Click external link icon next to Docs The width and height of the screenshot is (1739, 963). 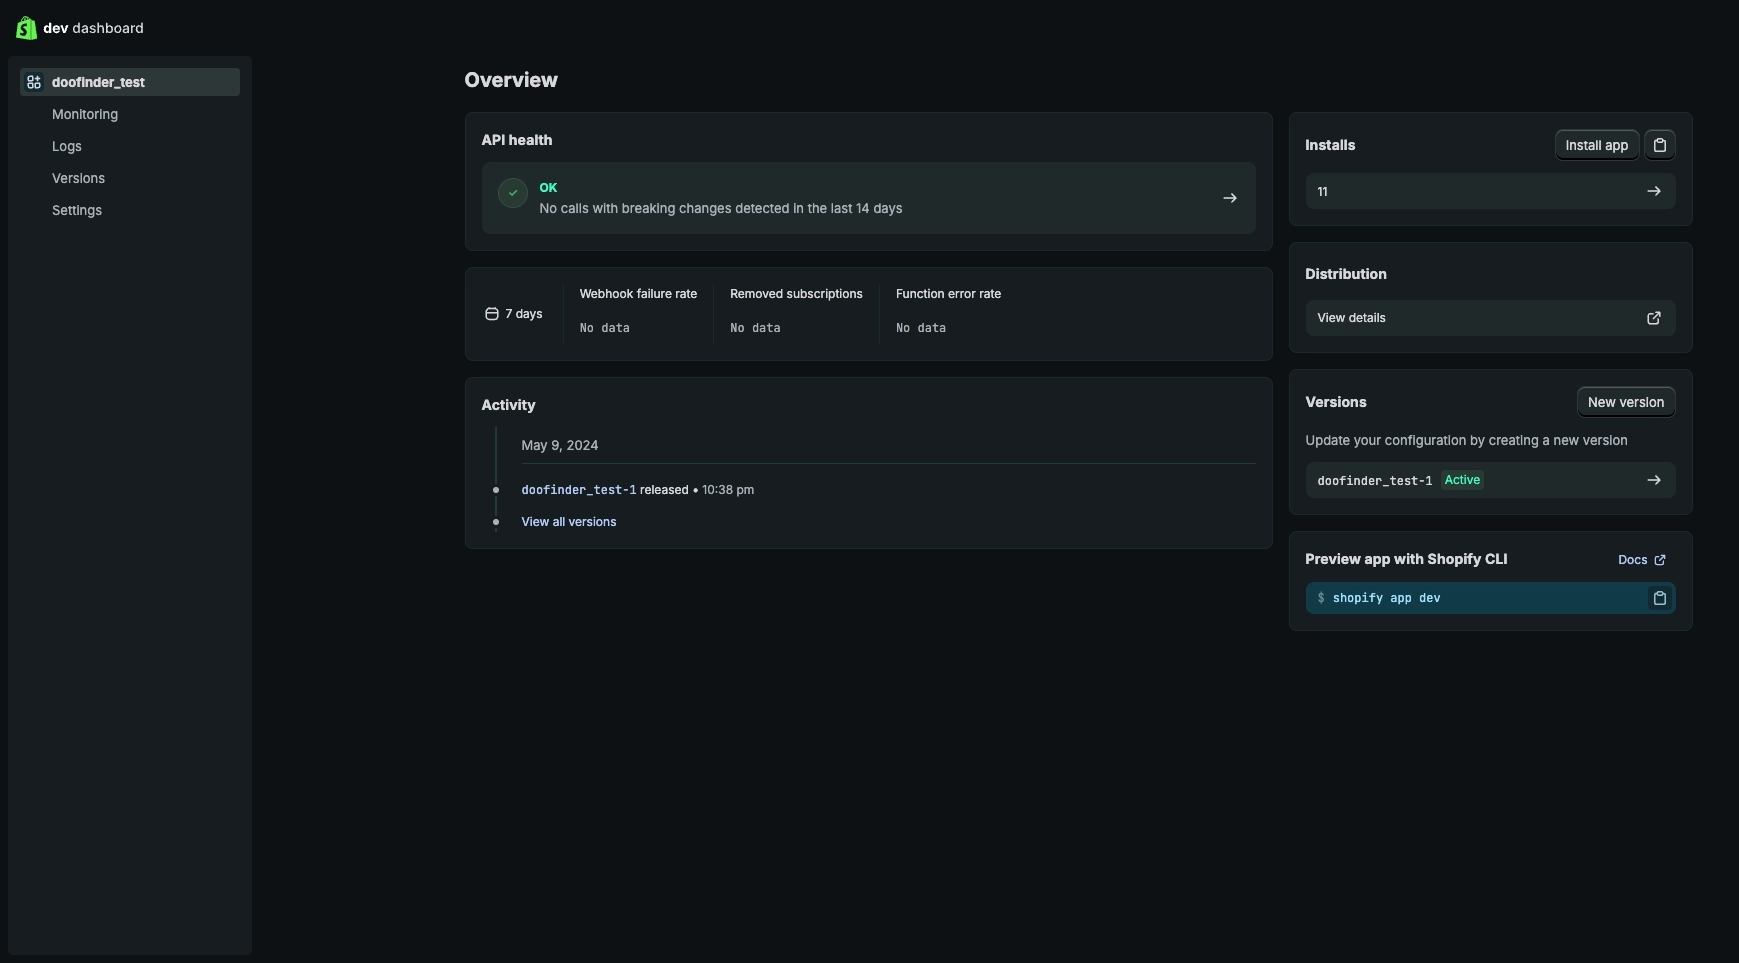[x=1660, y=560]
